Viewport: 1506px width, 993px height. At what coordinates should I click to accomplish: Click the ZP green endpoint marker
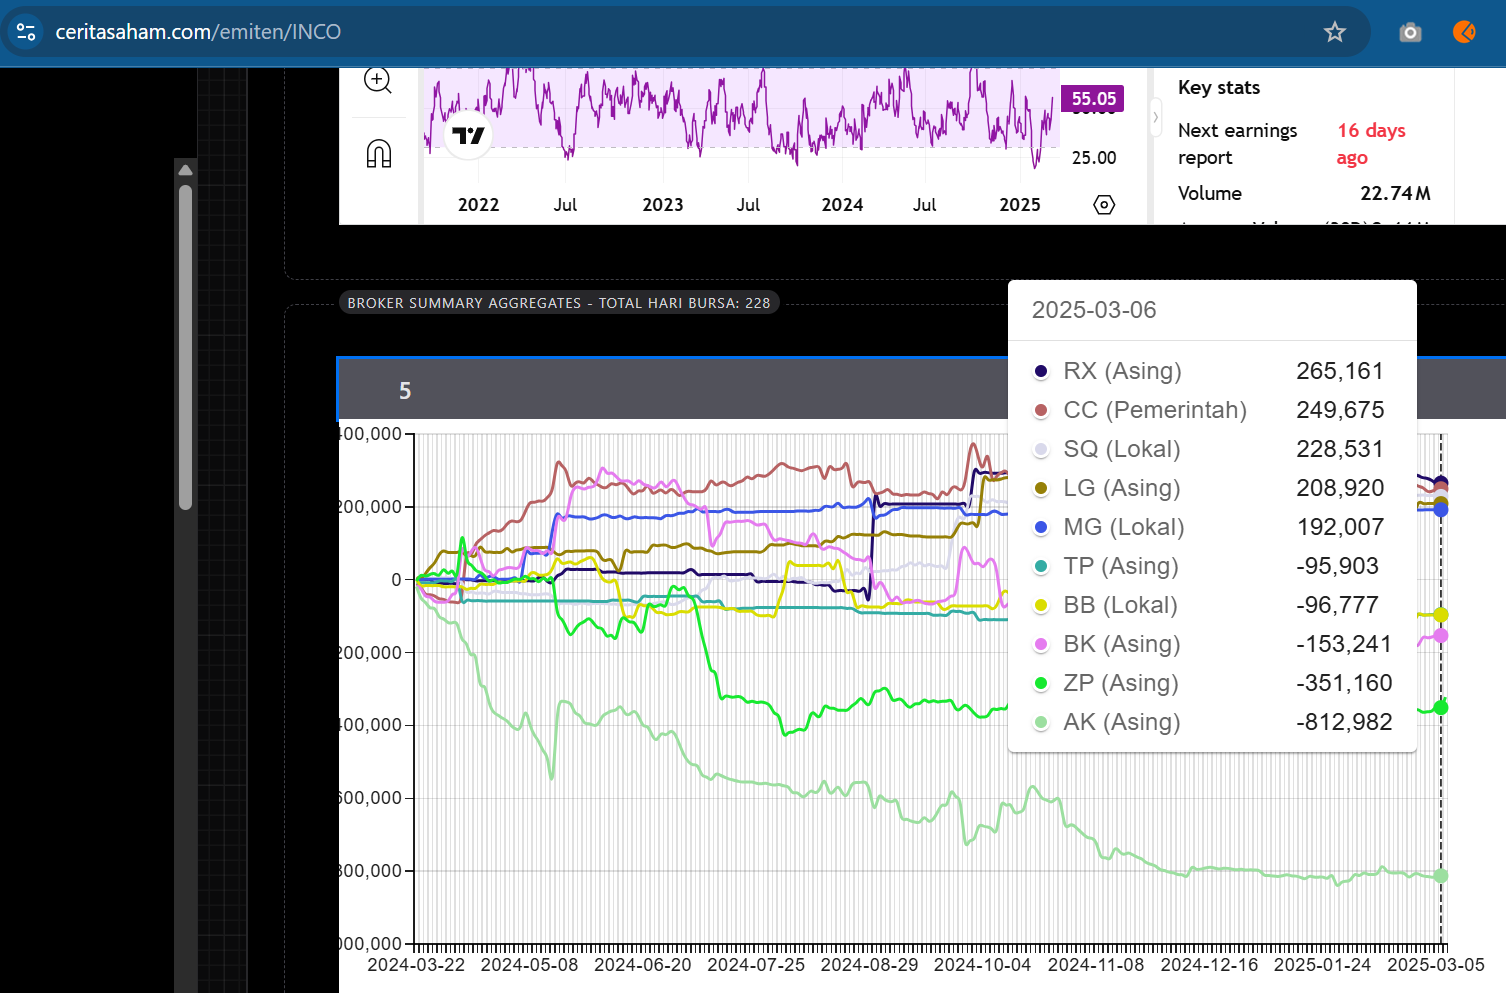point(1441,707)
